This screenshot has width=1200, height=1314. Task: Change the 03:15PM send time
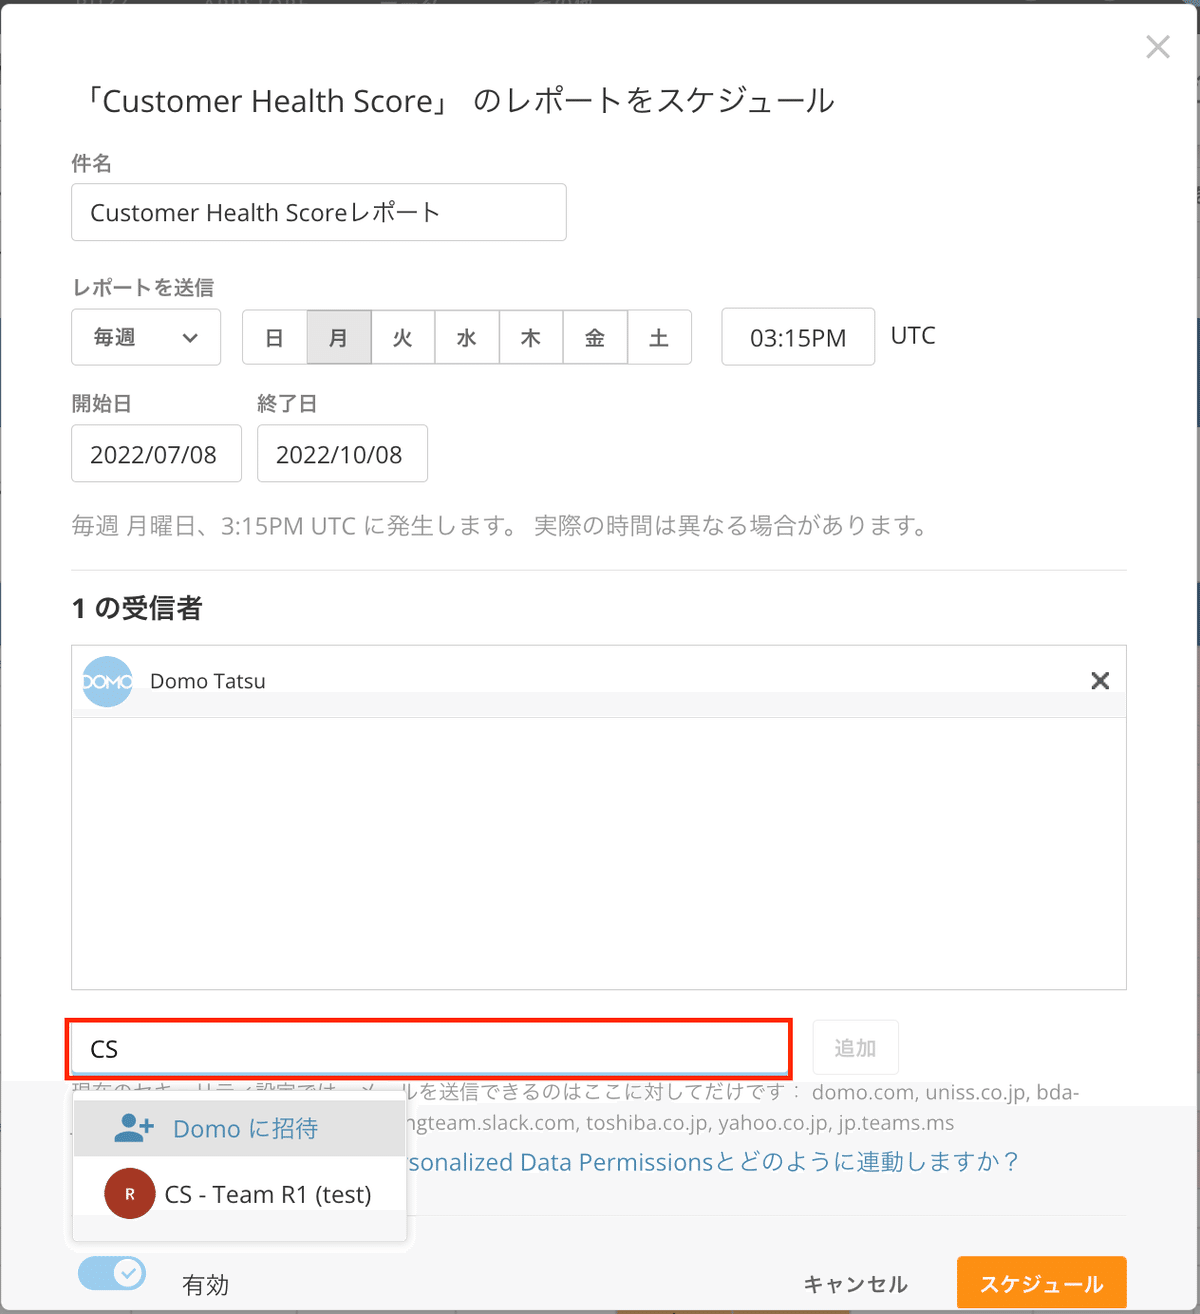click(798, 337)
